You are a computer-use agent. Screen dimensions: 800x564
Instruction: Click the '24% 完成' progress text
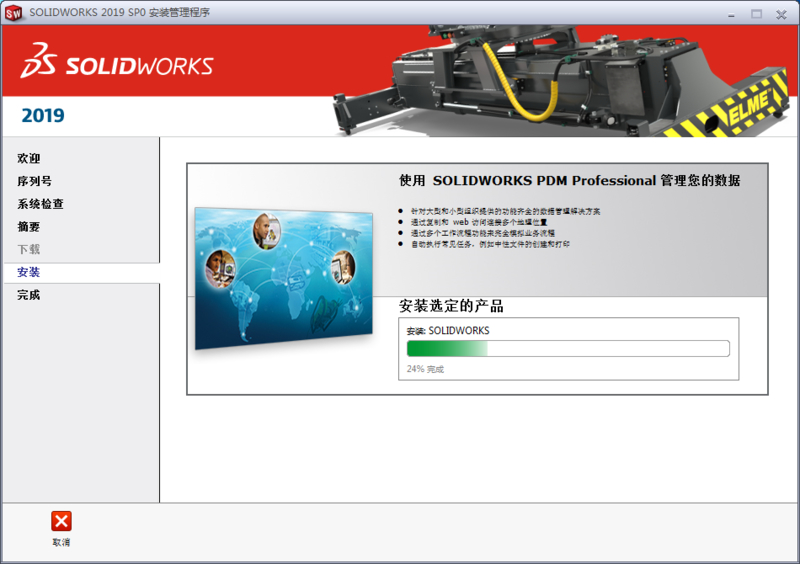[425, 369]
